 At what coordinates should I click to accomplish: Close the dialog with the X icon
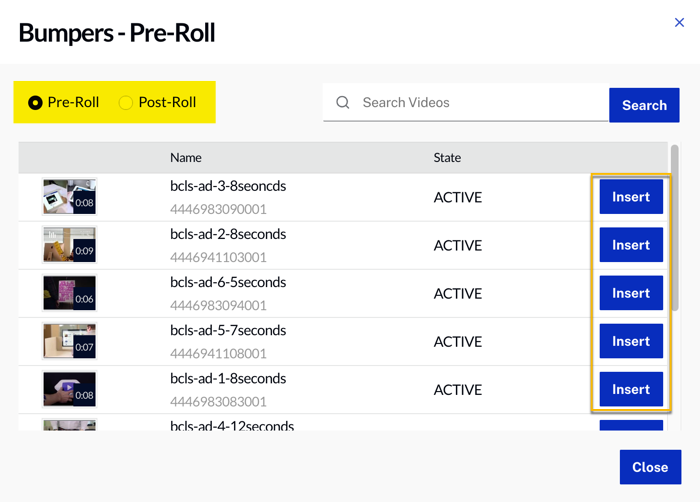(x=679, y=22)
